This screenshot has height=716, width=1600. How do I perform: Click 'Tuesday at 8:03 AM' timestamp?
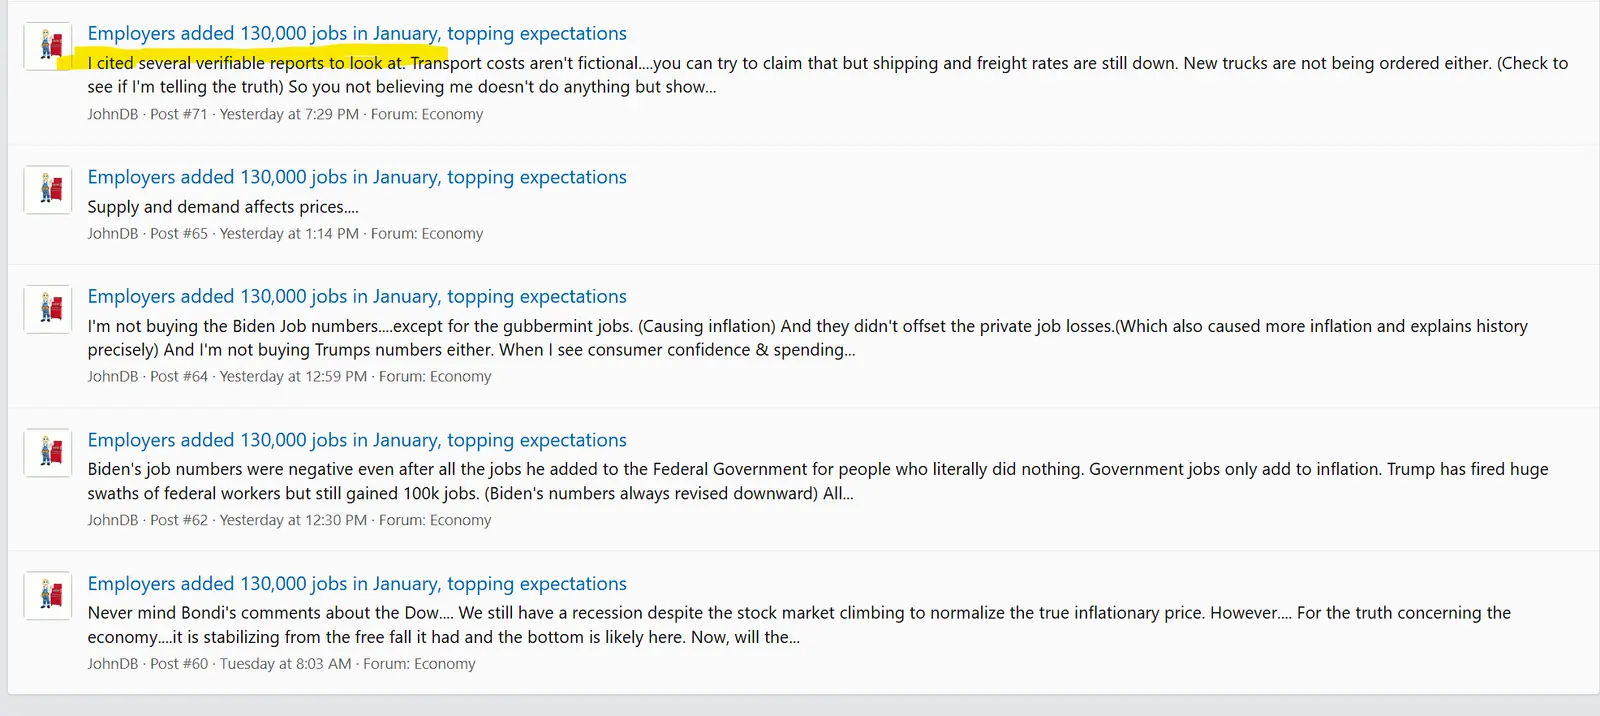click(x=285, y=664)
